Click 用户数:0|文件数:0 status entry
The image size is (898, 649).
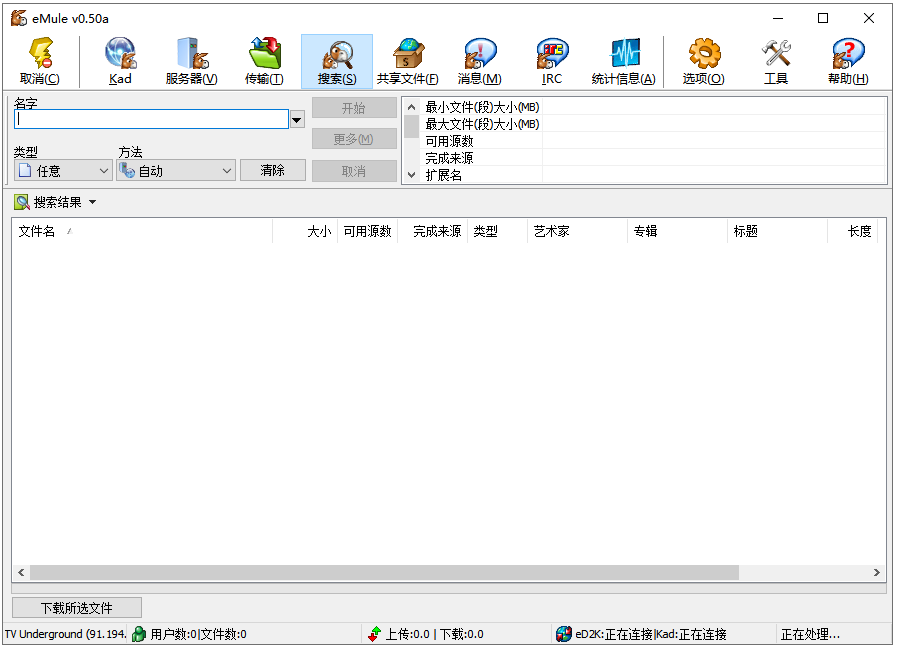198,634
